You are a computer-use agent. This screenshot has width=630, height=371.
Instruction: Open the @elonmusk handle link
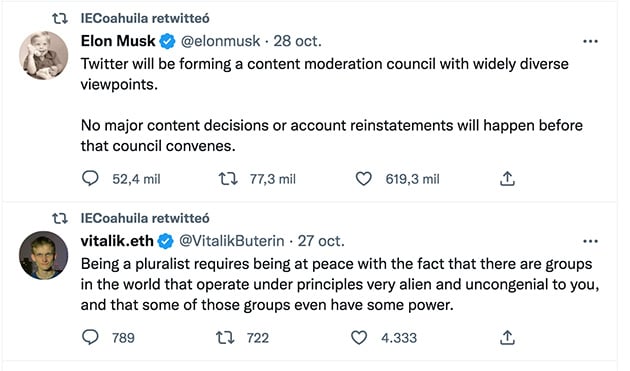221,41
